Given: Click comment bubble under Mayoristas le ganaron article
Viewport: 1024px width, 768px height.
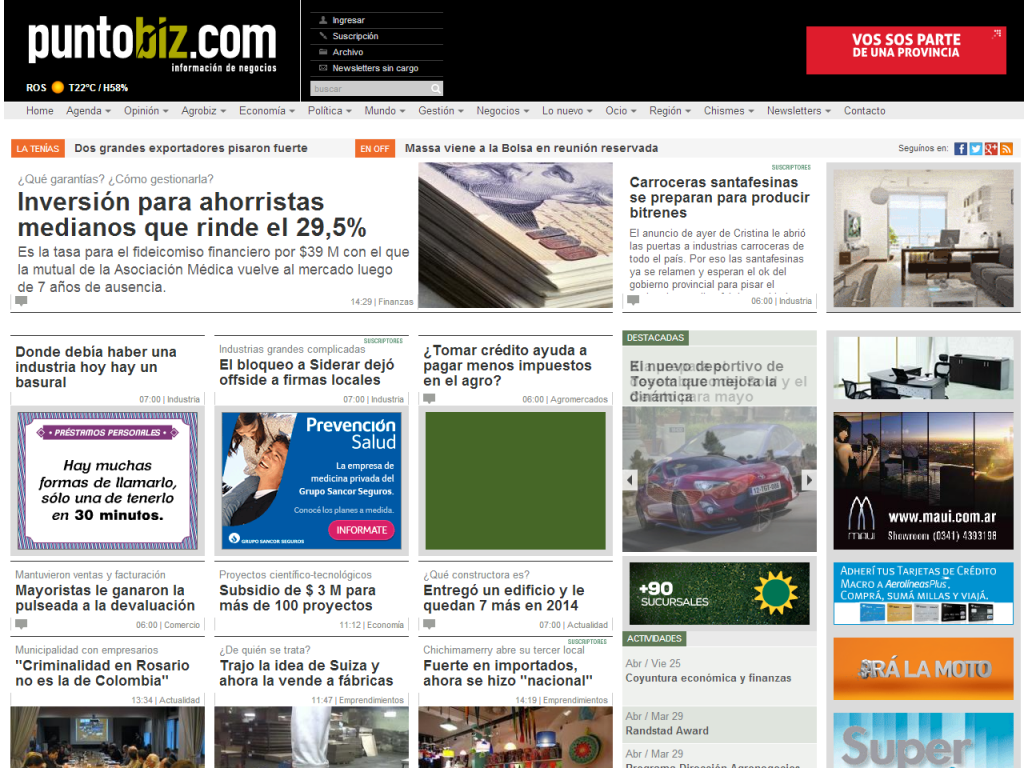Looking at the screenshot, I should 22,624.
